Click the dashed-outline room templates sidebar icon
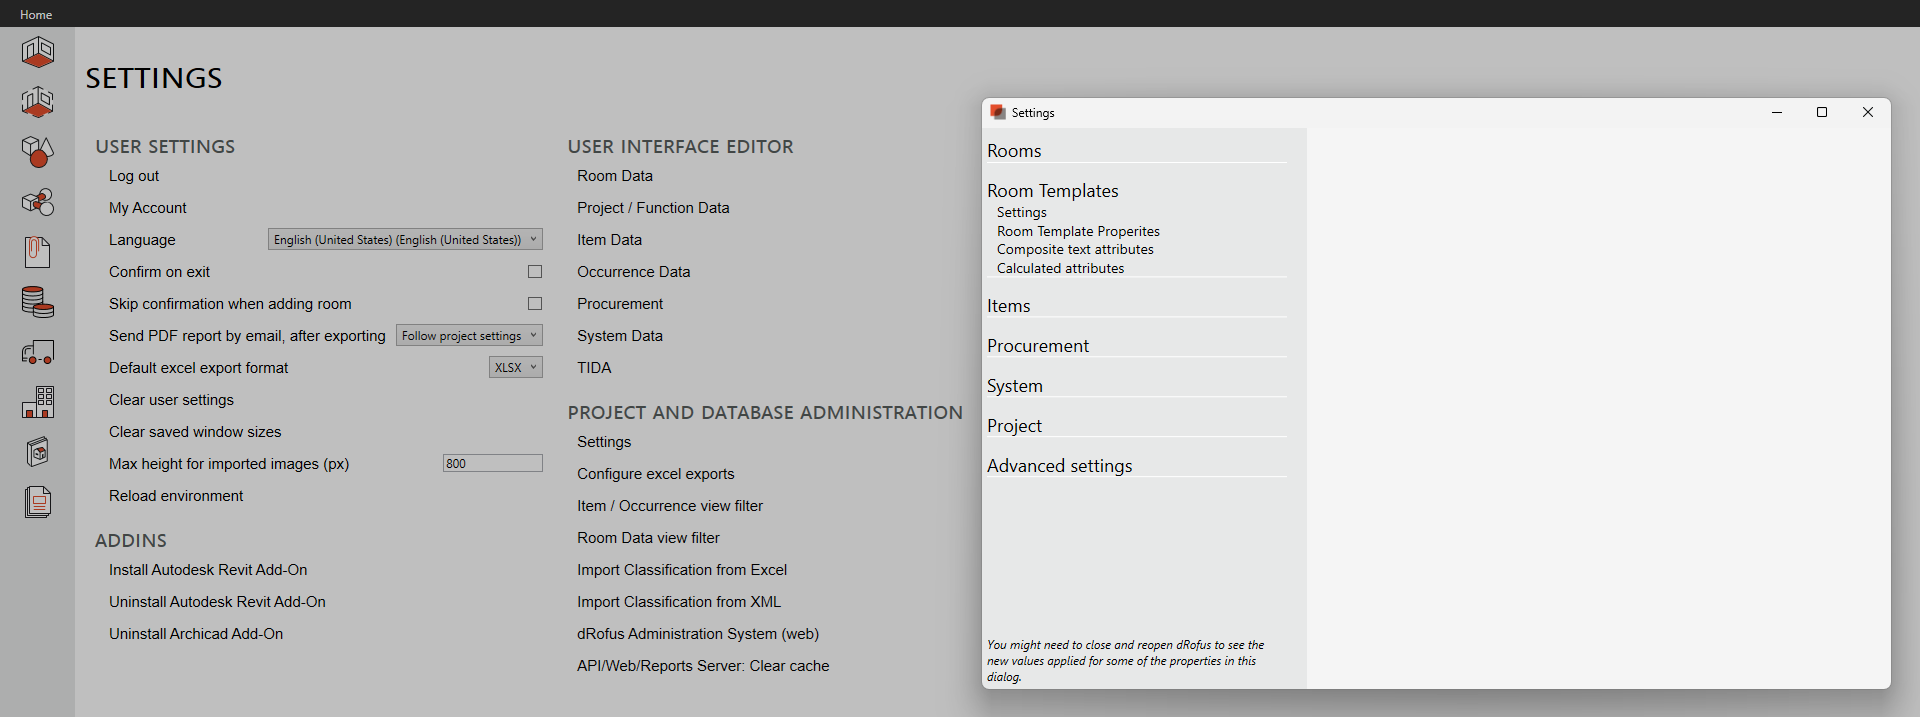This screenshot has width=1920, height=717. 38,101
